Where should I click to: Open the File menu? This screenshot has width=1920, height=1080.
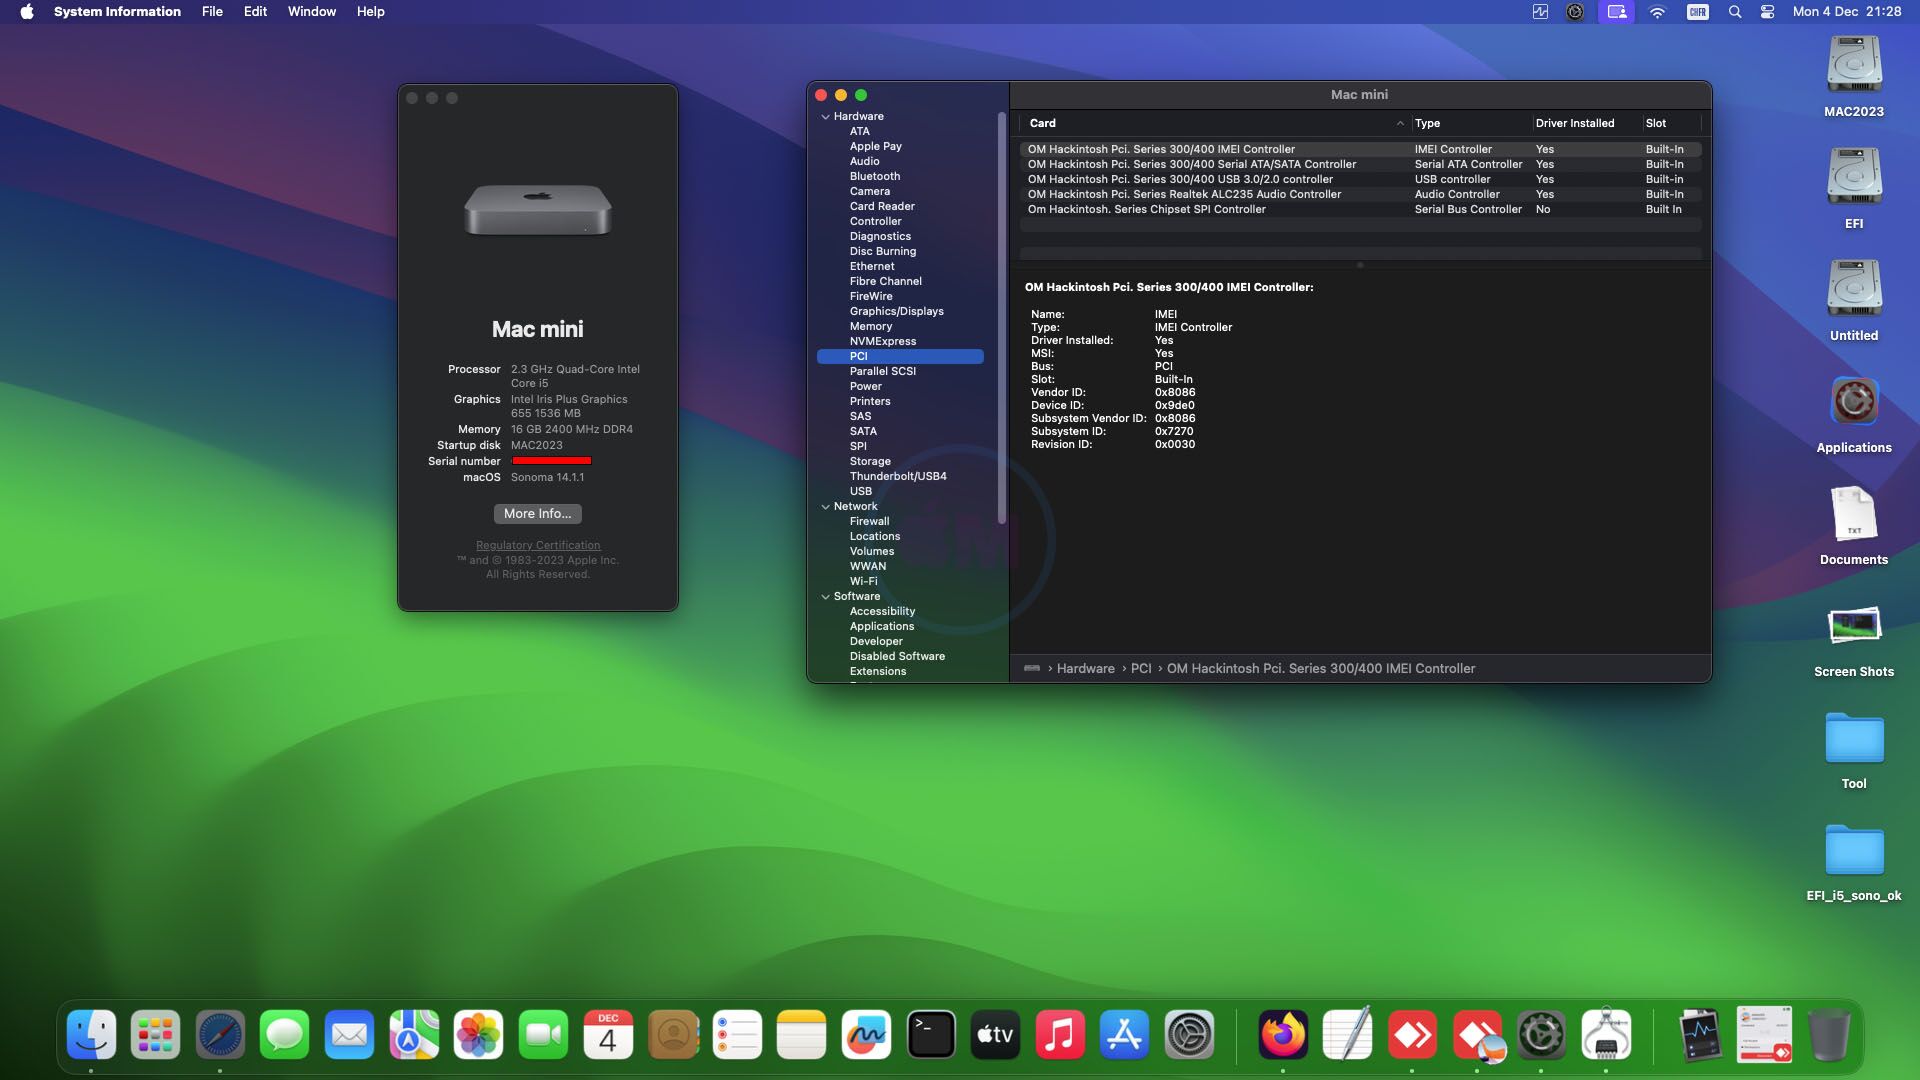click(x=212, y=12)
